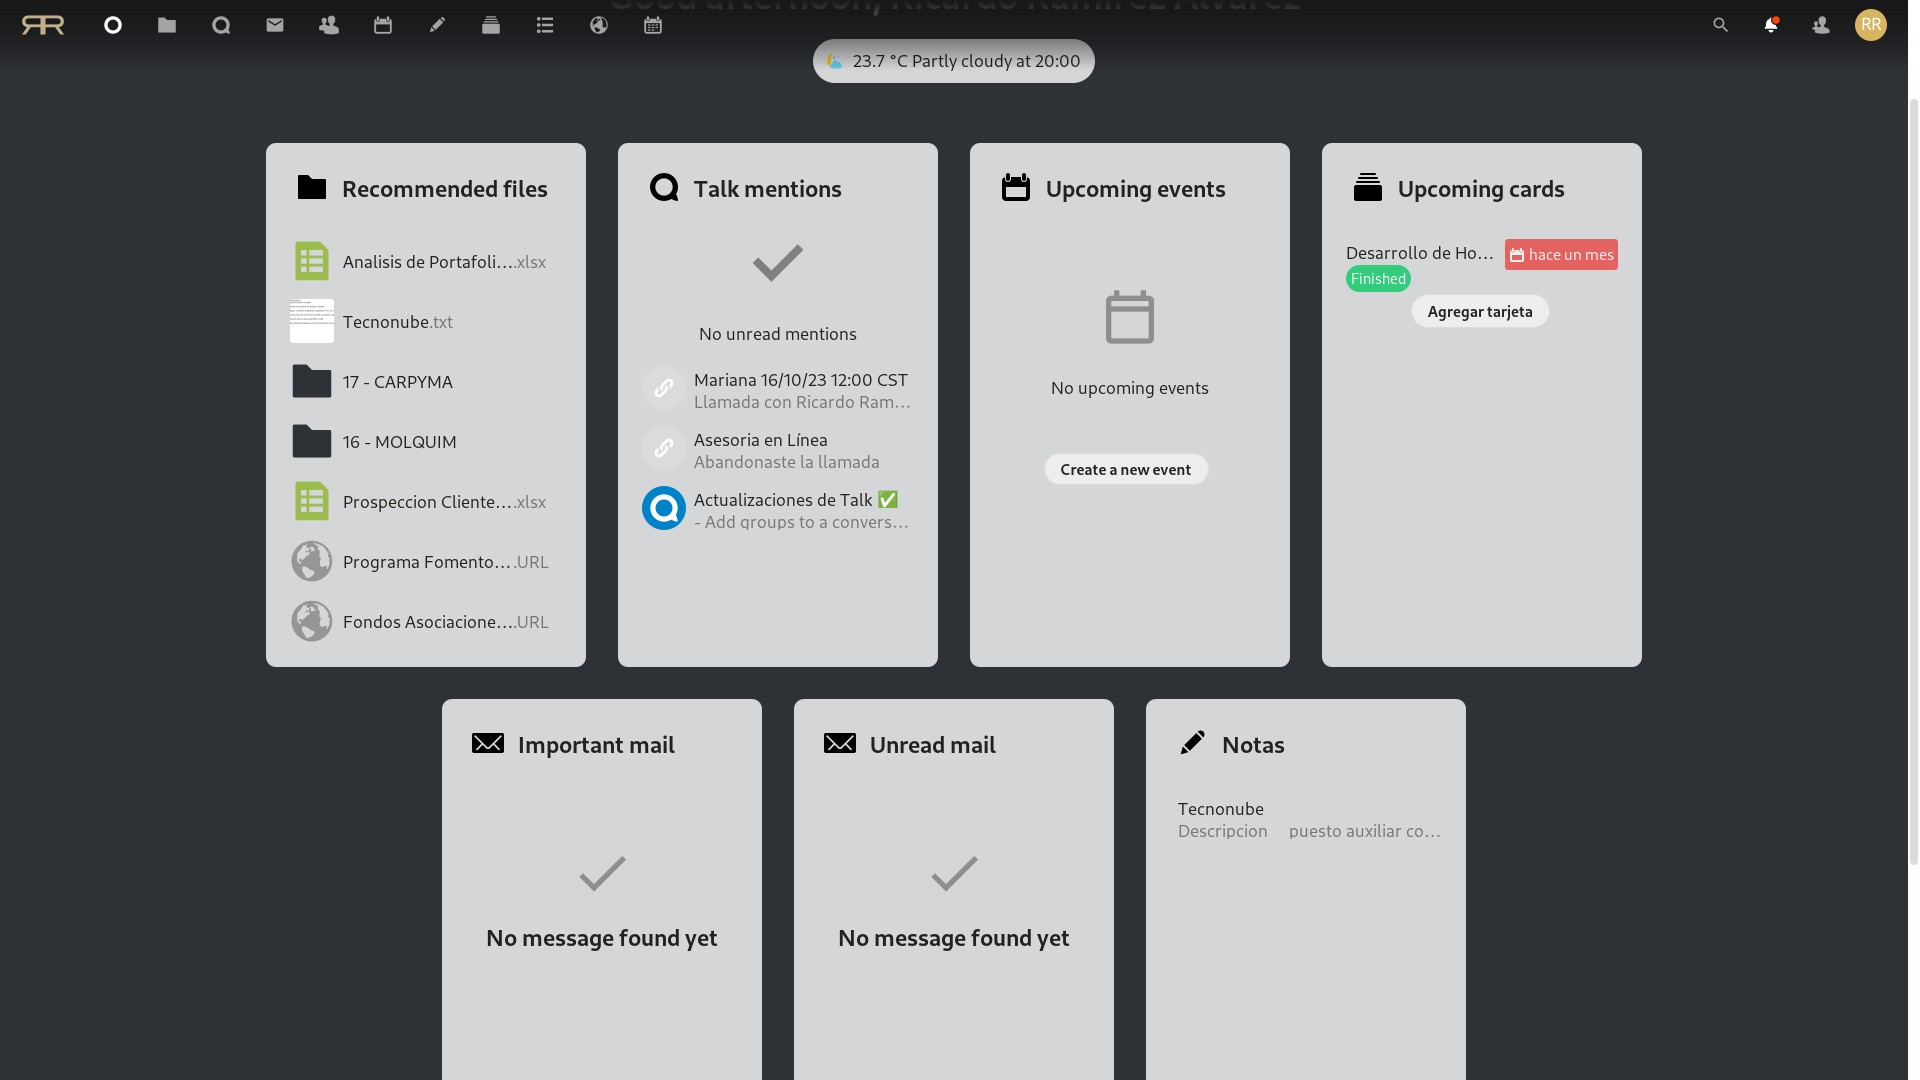Open the Files app icon
This screenshot has width=1920, height=1080.
pyautogui.click(x=167, y=26)
